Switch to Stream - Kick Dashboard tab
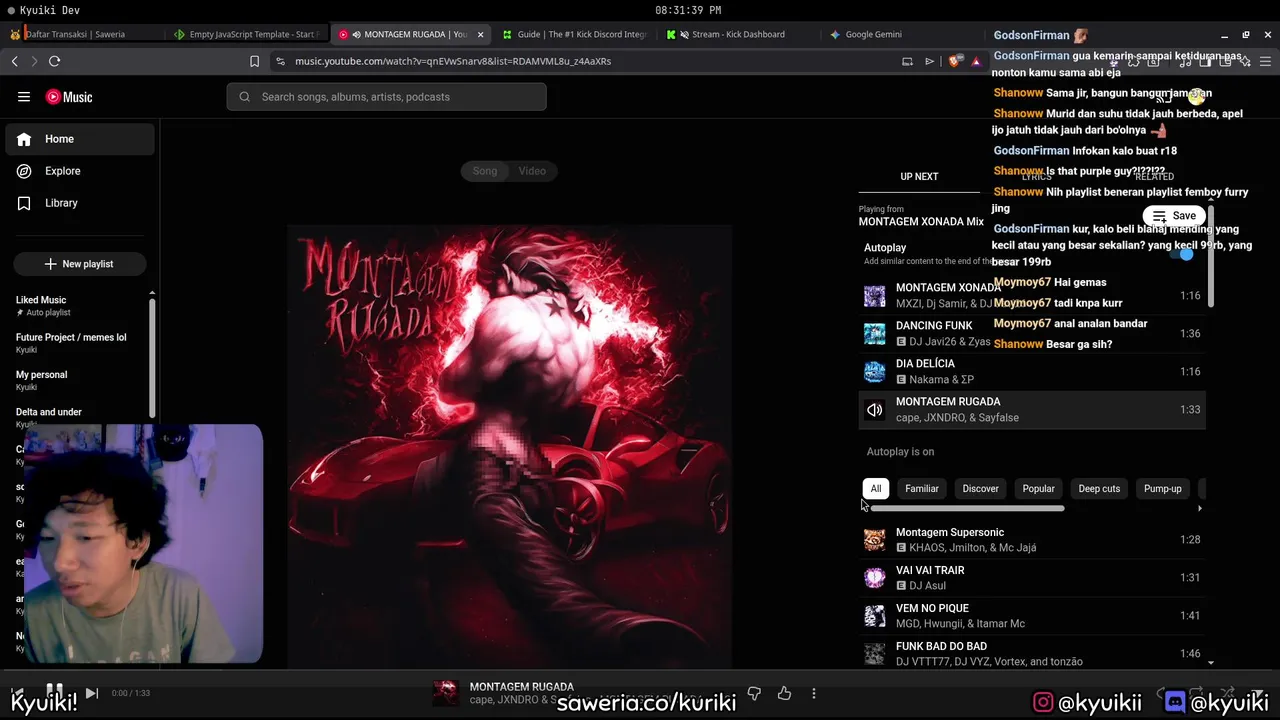 click(x=738, y=34)
